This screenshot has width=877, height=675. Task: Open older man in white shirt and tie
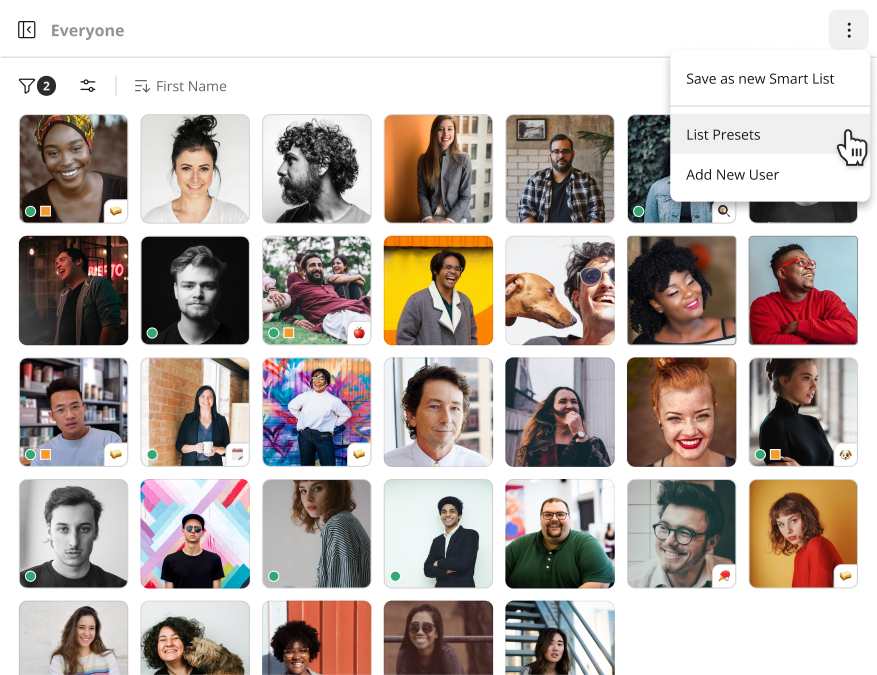tap(438, 412)
